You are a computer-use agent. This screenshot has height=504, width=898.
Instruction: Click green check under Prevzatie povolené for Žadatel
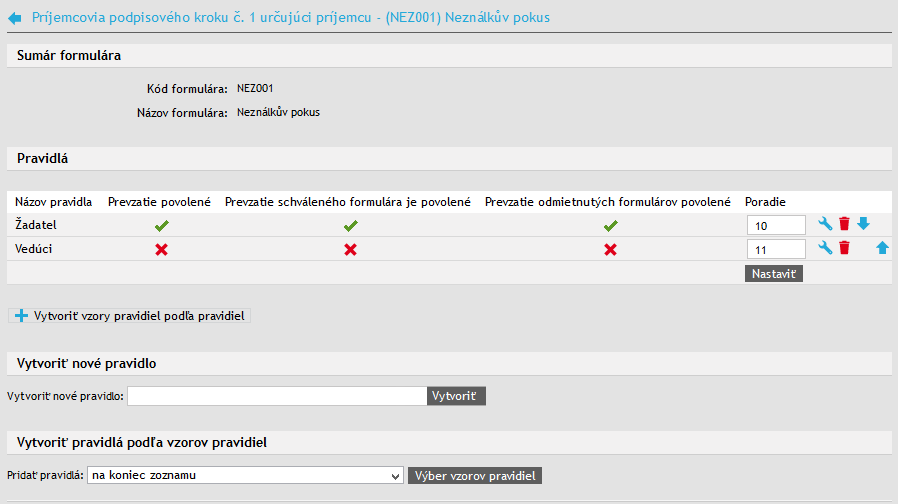[160, 226]
